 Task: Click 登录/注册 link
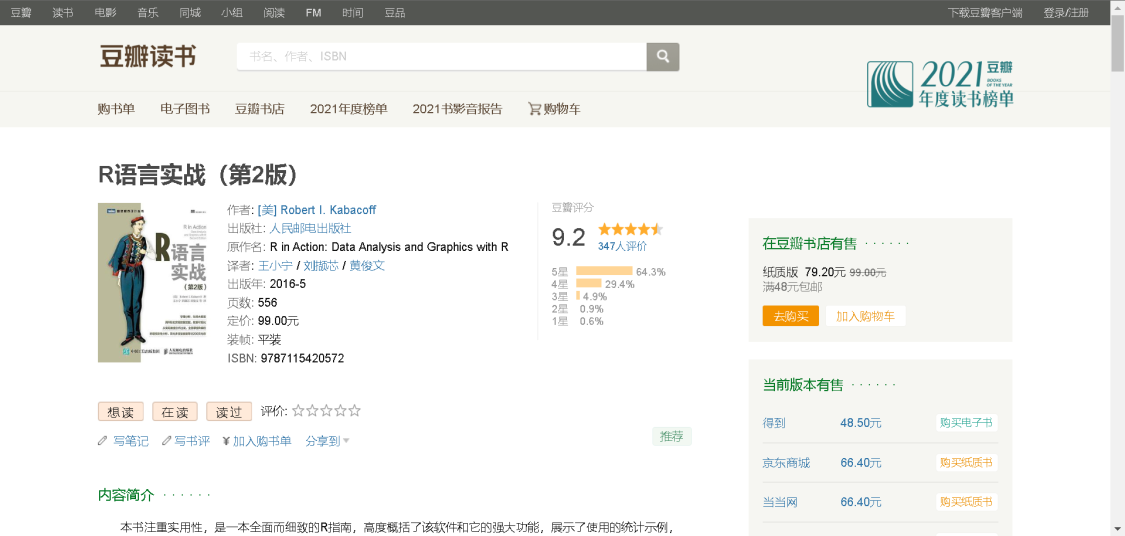click(1066, 13)
